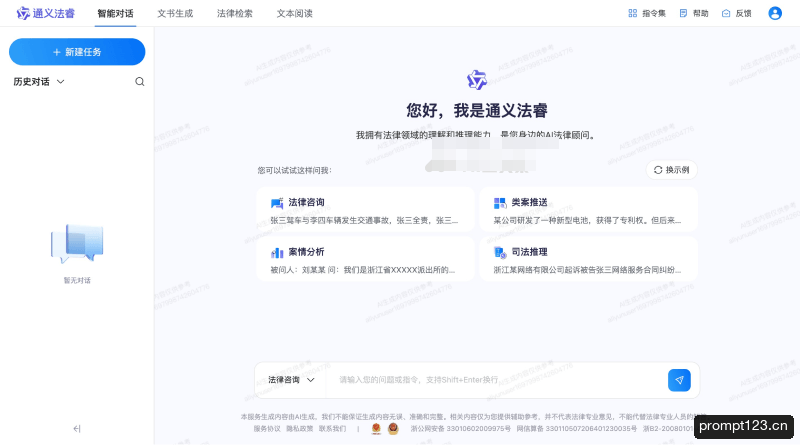Viewport: 800px width, 445px height.
Task: Open the 指令集 grid icon
Action: 633,13
